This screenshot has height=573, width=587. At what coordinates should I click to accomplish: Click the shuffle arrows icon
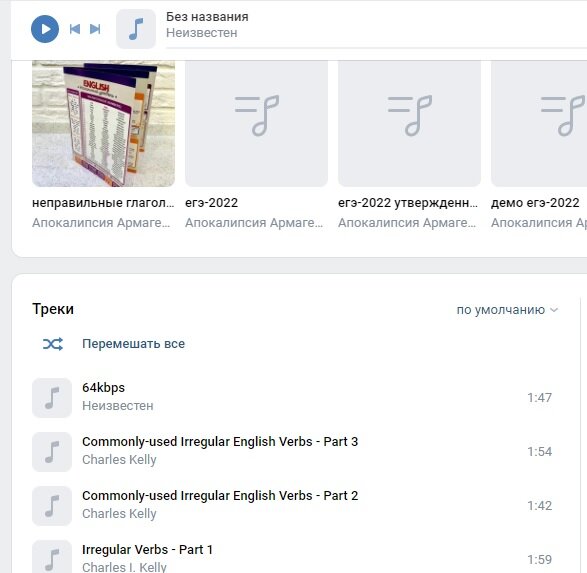tap(53, 344)
